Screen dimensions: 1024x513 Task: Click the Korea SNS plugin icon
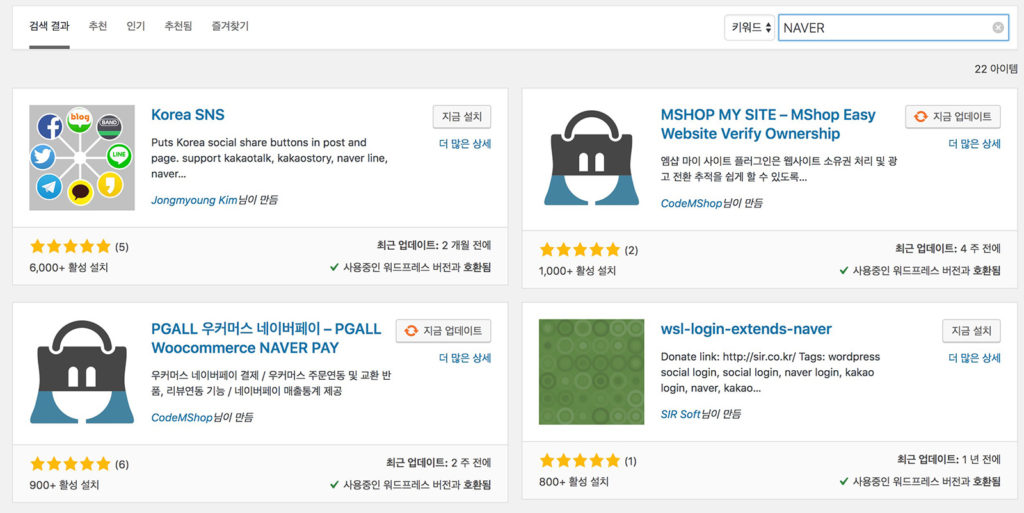point(82,157)
